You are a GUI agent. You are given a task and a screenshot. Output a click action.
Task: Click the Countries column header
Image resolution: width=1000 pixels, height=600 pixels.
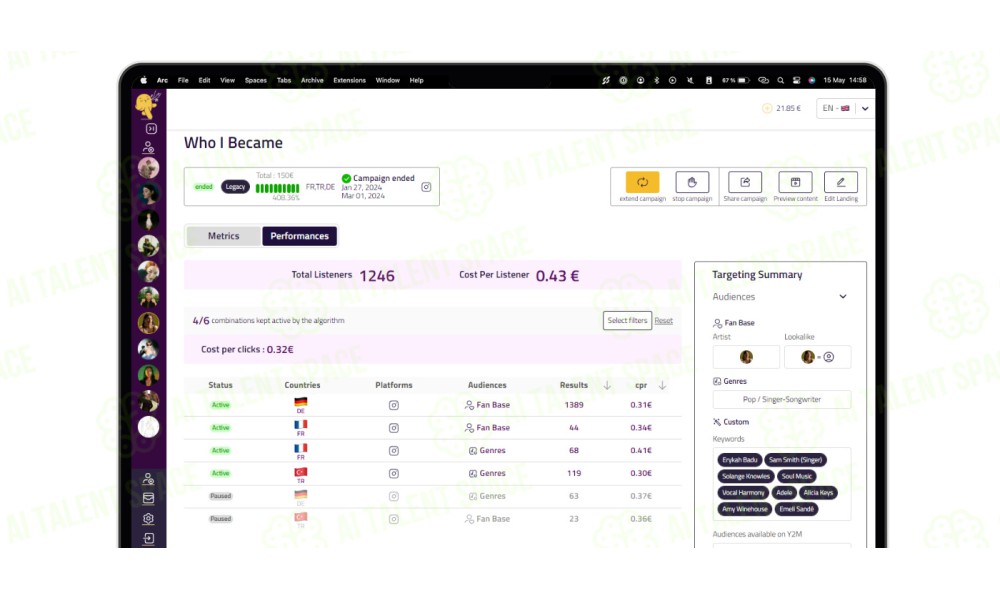(x=302, y=385)
